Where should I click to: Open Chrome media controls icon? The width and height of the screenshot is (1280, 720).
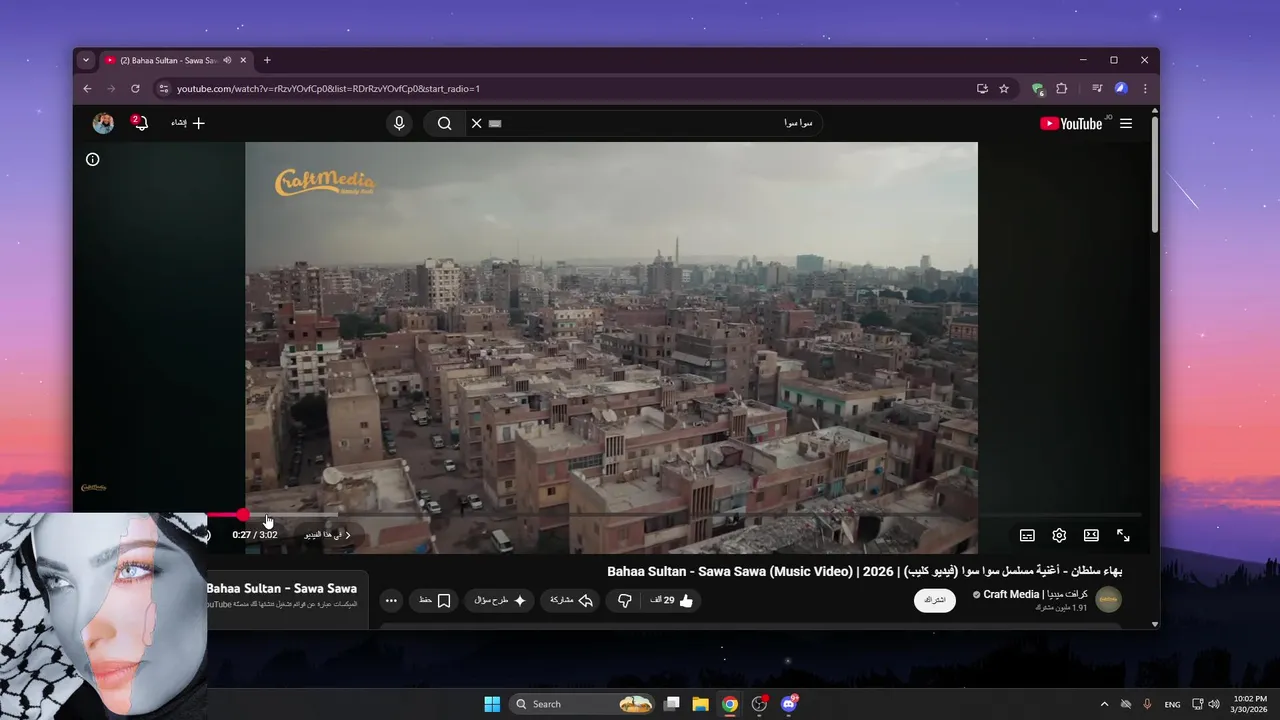1097,88
